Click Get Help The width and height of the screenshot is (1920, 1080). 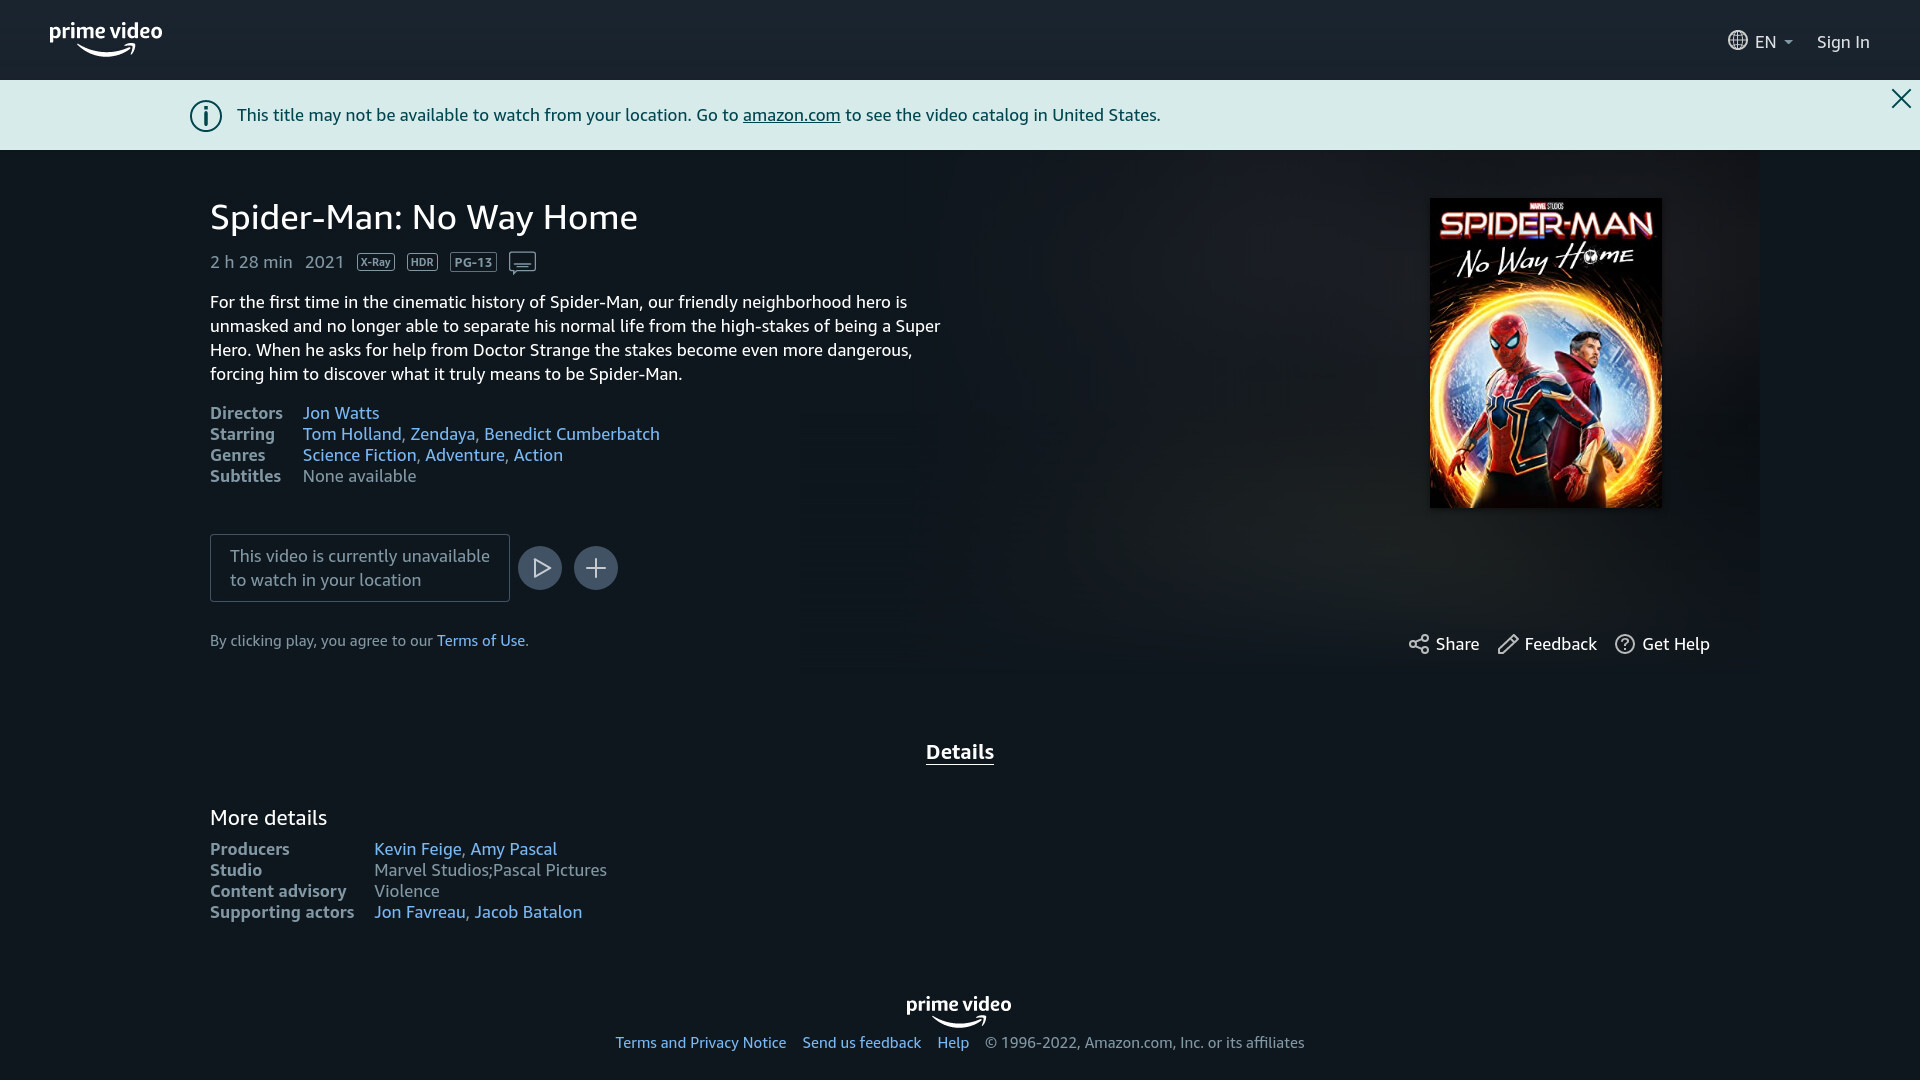pos(1662,644)
